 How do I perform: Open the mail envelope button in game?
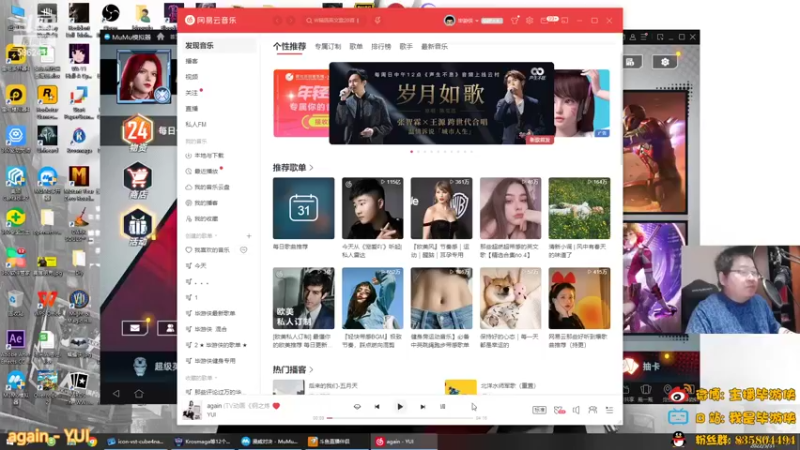pyautogui.click(x=135, y=328)
